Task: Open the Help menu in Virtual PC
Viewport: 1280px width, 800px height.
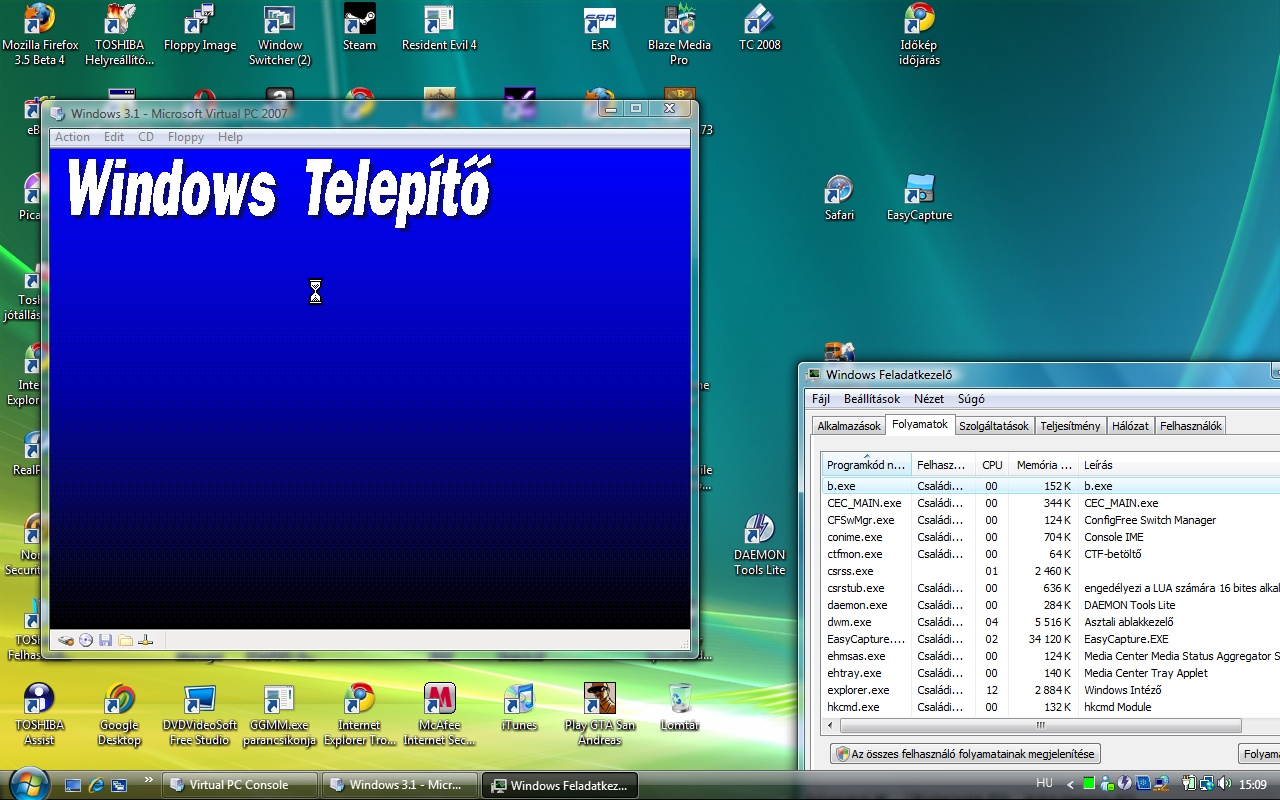Action: point(230,137)
